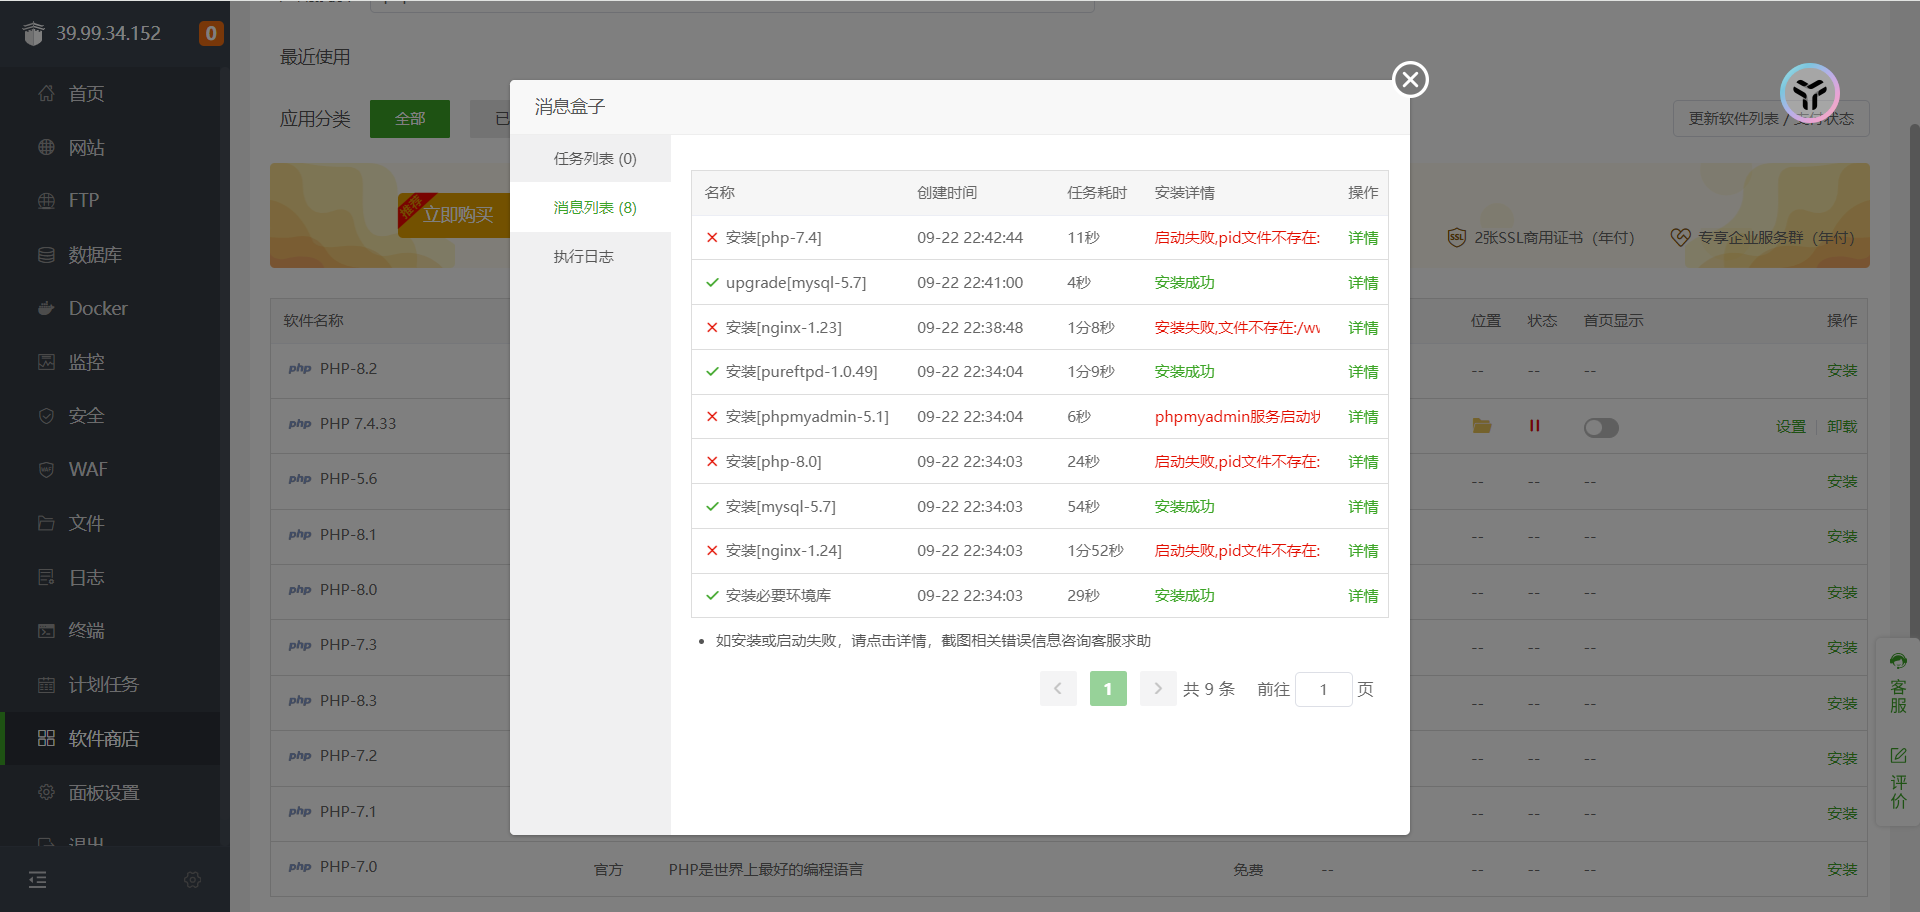Open 详情 for upgrade[mysql-5.7]
This screenshot has width=1920, height=912.
point(1363,283)
